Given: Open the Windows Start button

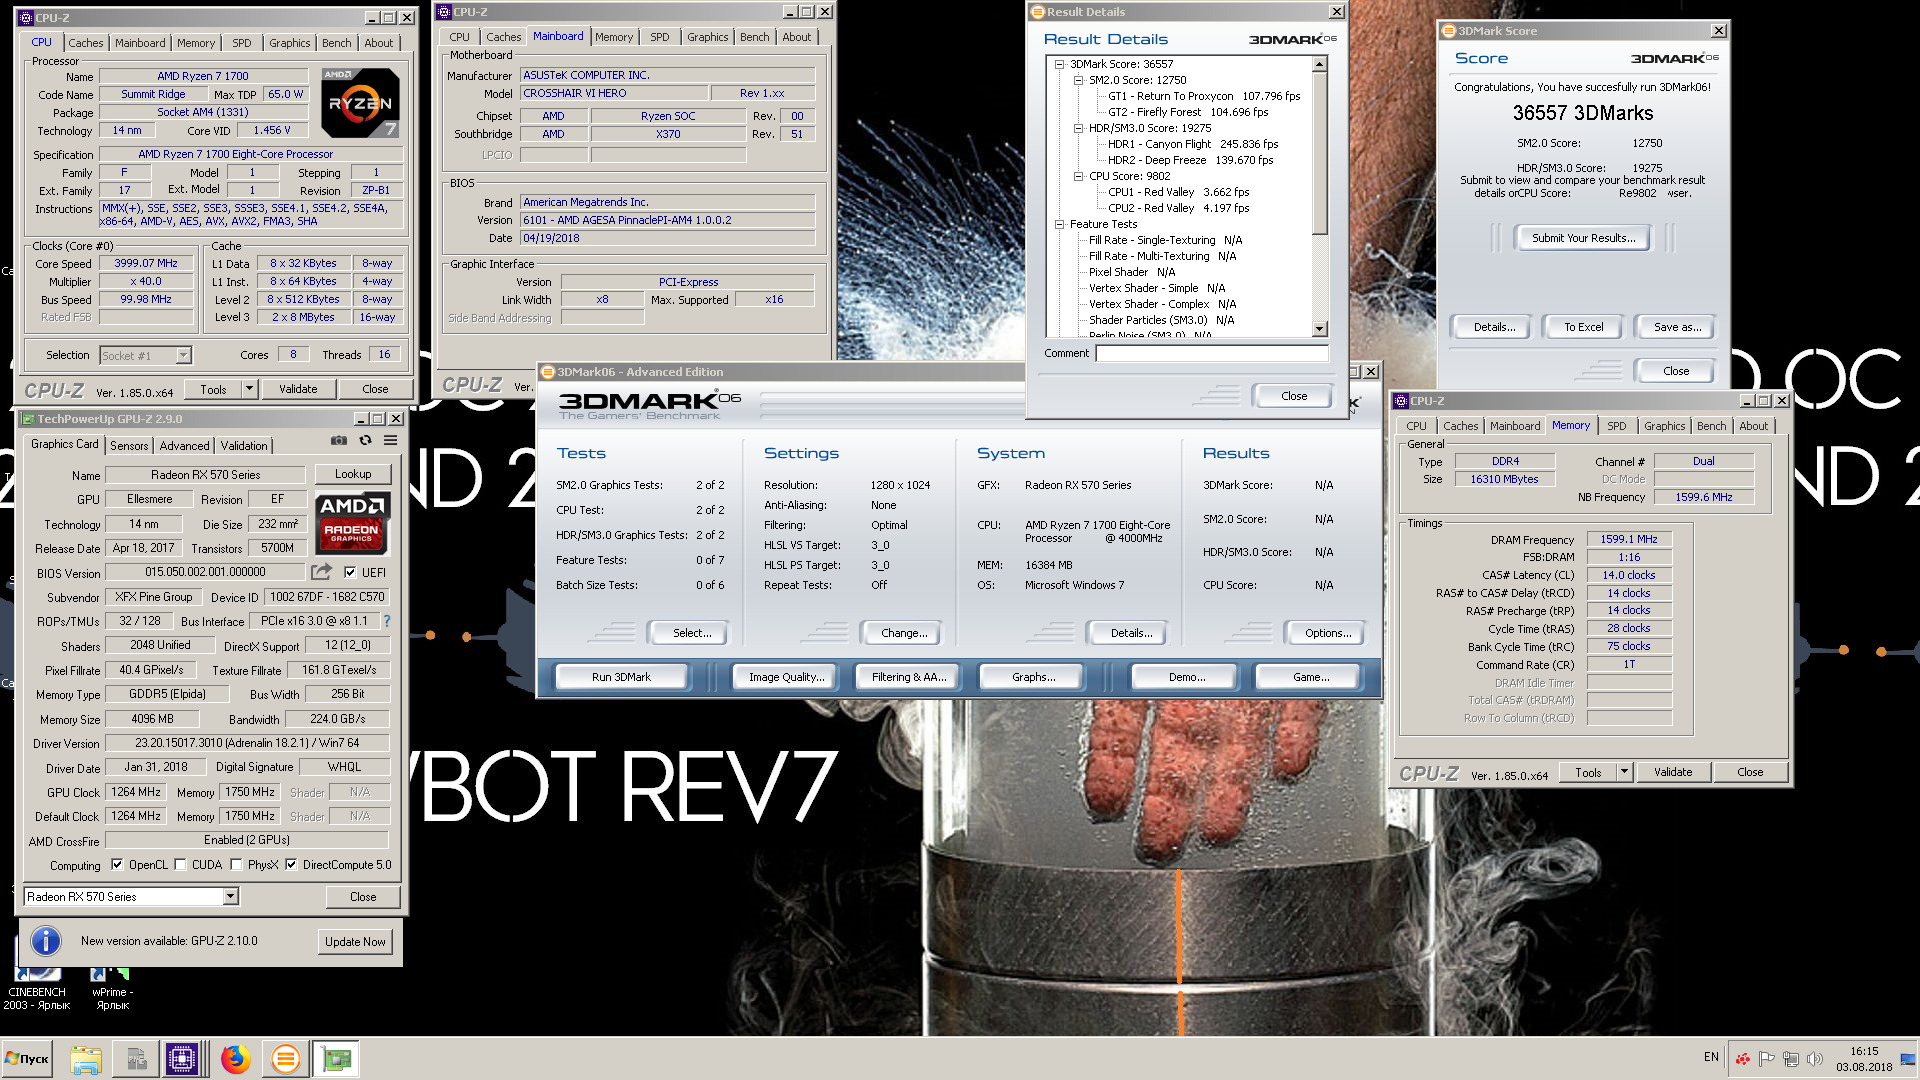Looking at the screenshot, I should [27, 1058].
